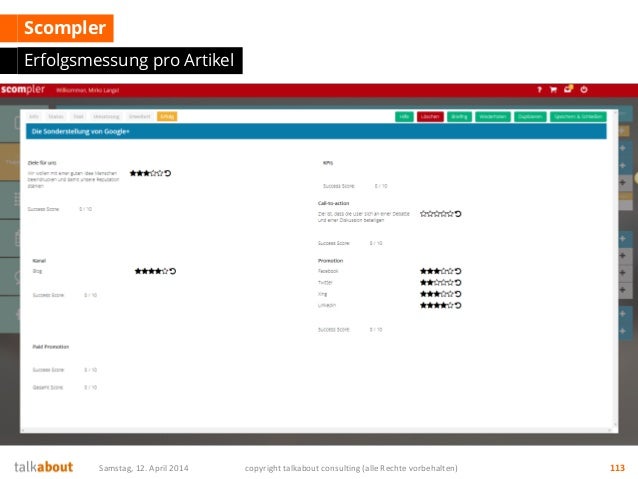Click the scompler logo
The image size is (638, 479).
point(23,90)
